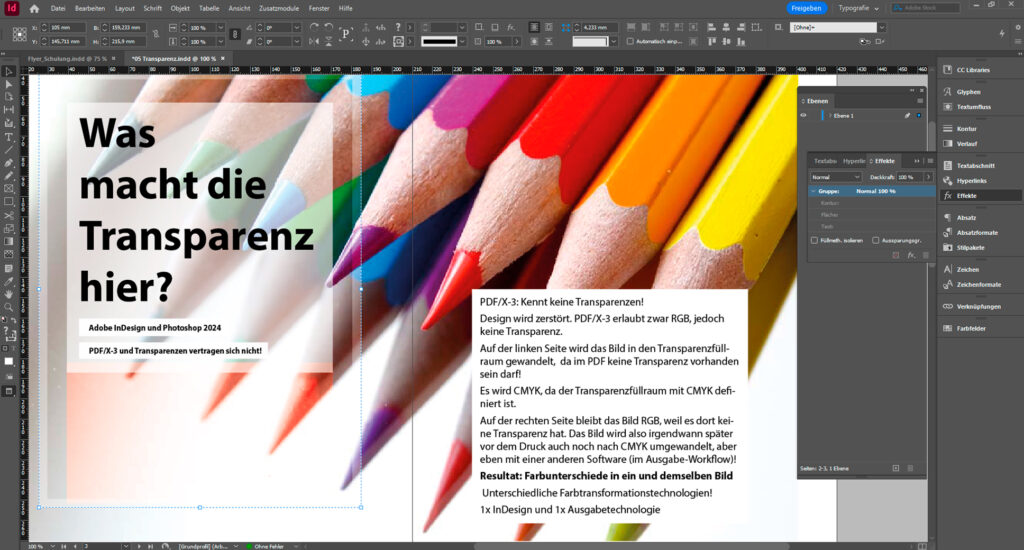The image size is (1024, 550).
Task: Enable the Füllmeth. isolieren checkbox
Action: pos(814,240)
